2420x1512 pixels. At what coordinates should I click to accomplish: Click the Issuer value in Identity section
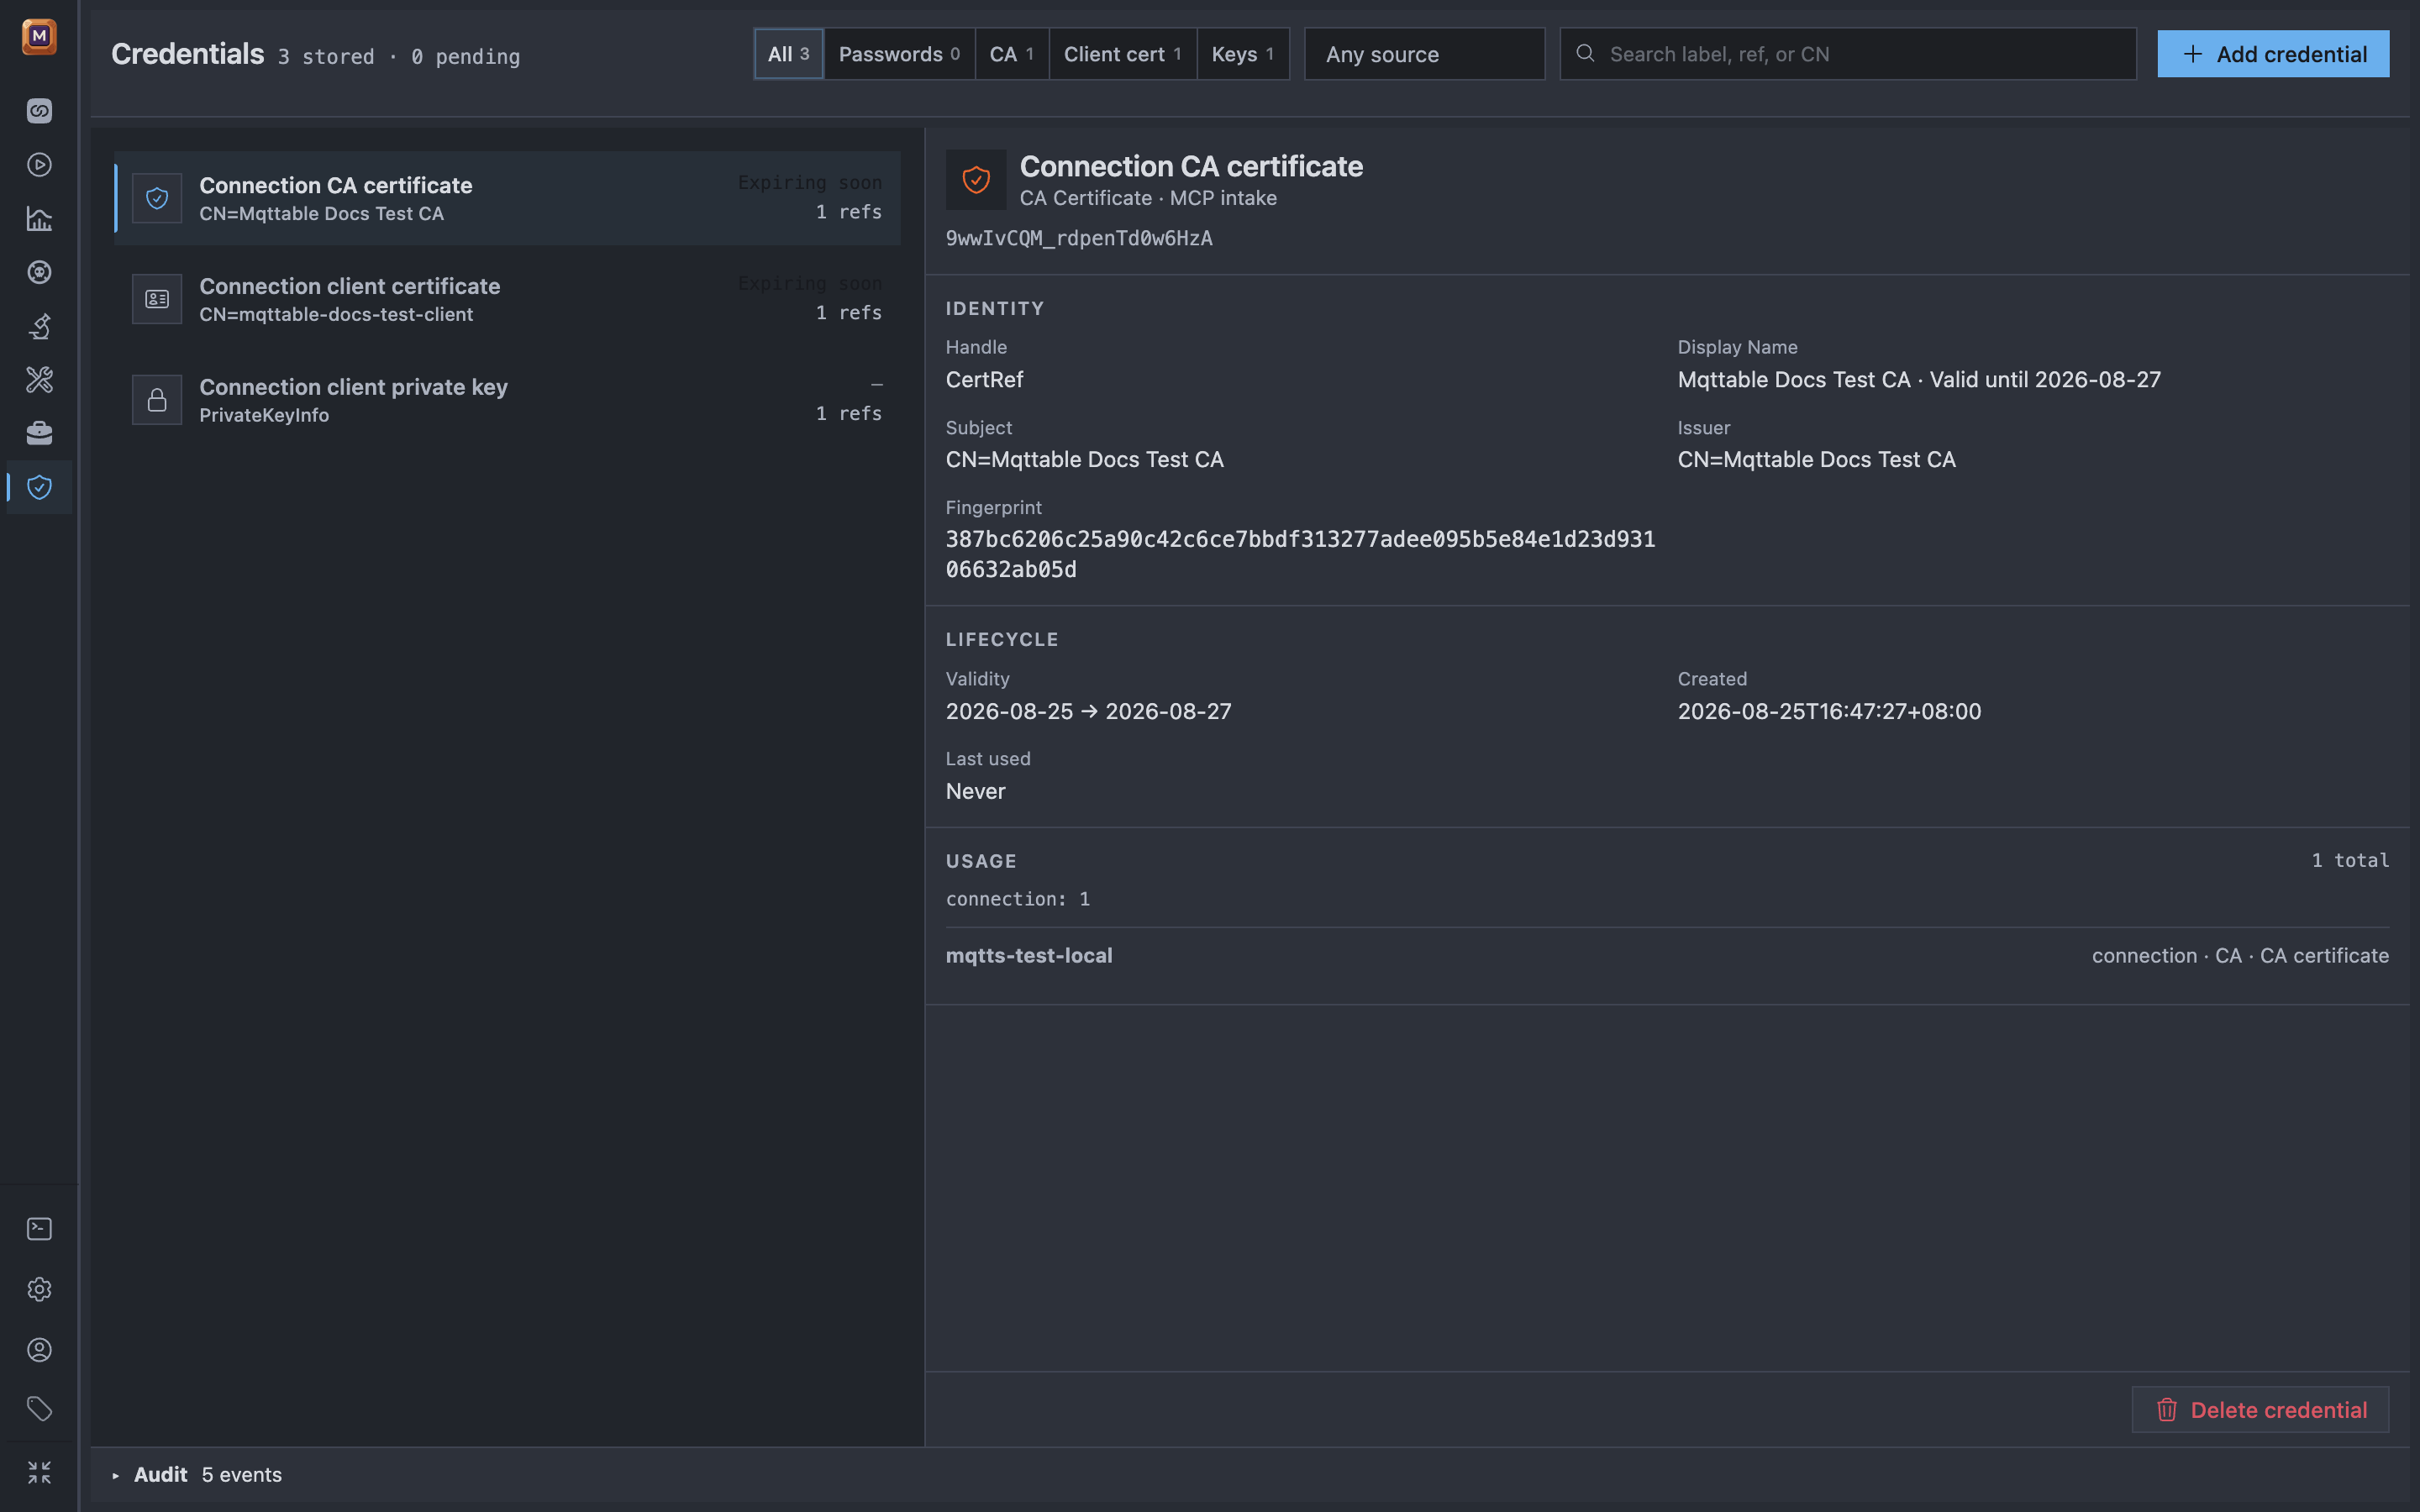tap(1816, 460)
